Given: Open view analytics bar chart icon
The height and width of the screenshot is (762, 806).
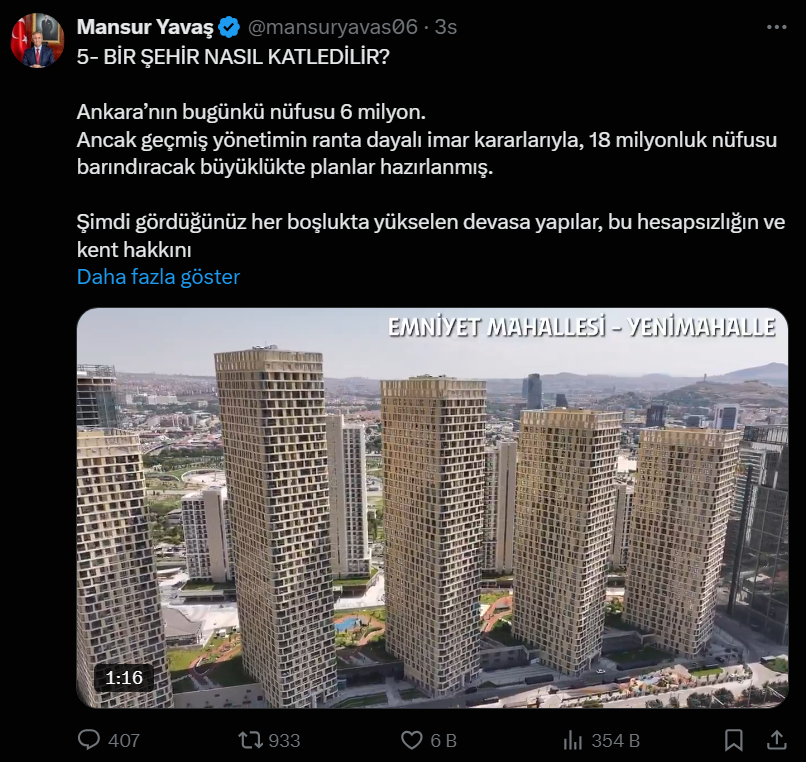Looking at the screenshot, I should (x=573, y=740).
